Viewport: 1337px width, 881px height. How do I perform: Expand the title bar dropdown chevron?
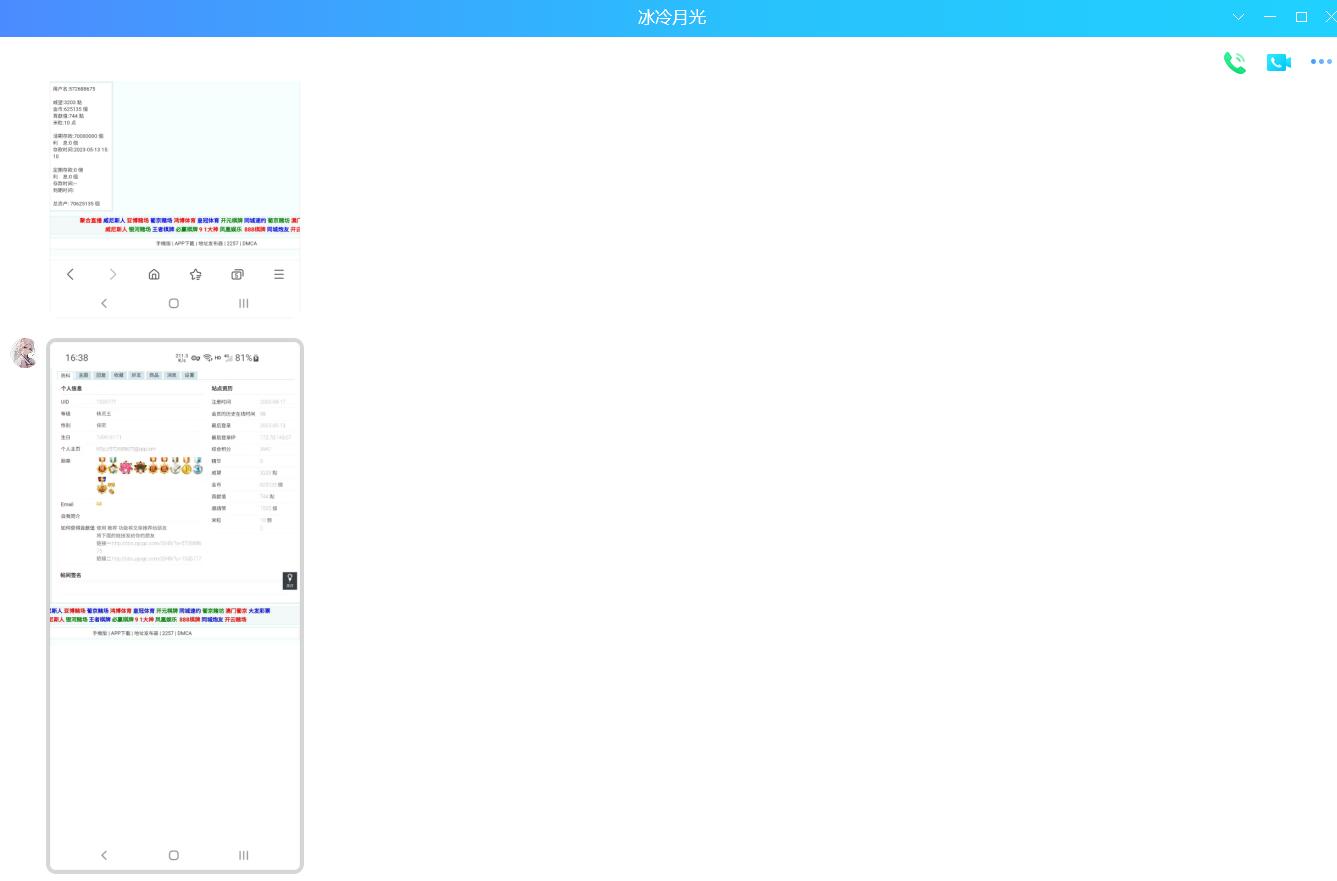click(1238, 17)
